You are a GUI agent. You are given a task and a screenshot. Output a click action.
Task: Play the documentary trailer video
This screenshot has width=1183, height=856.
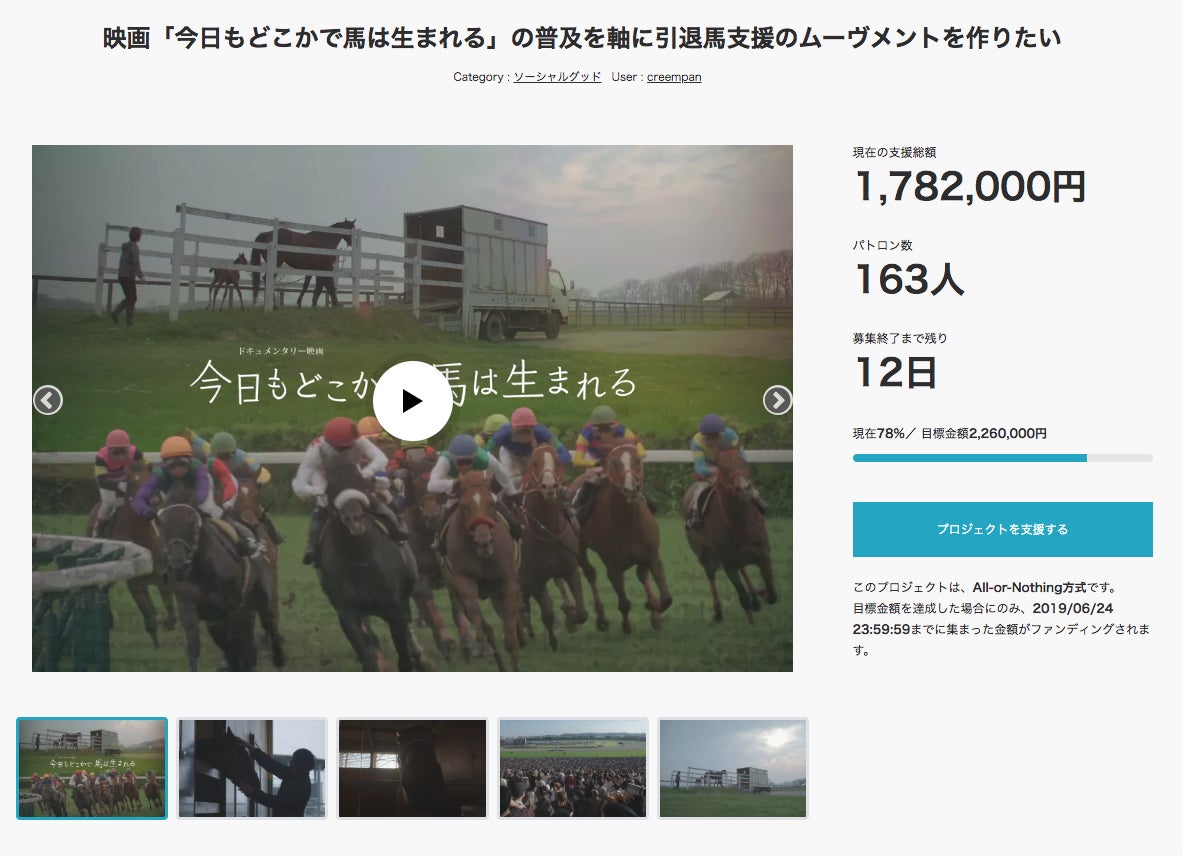point(412,400)
